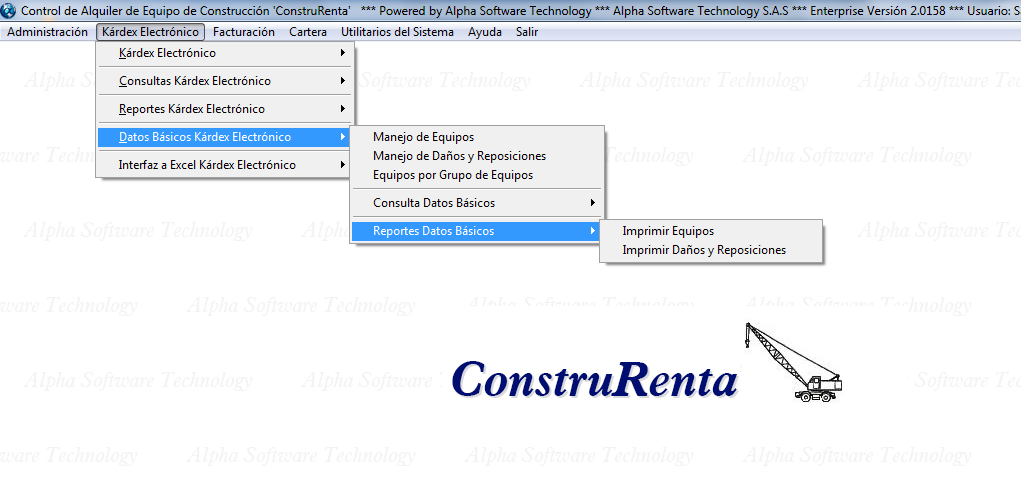Select Manejo de Daños y Reposiciones
The width and height of the screenshot is (1021, 502).
pos(459,156)
